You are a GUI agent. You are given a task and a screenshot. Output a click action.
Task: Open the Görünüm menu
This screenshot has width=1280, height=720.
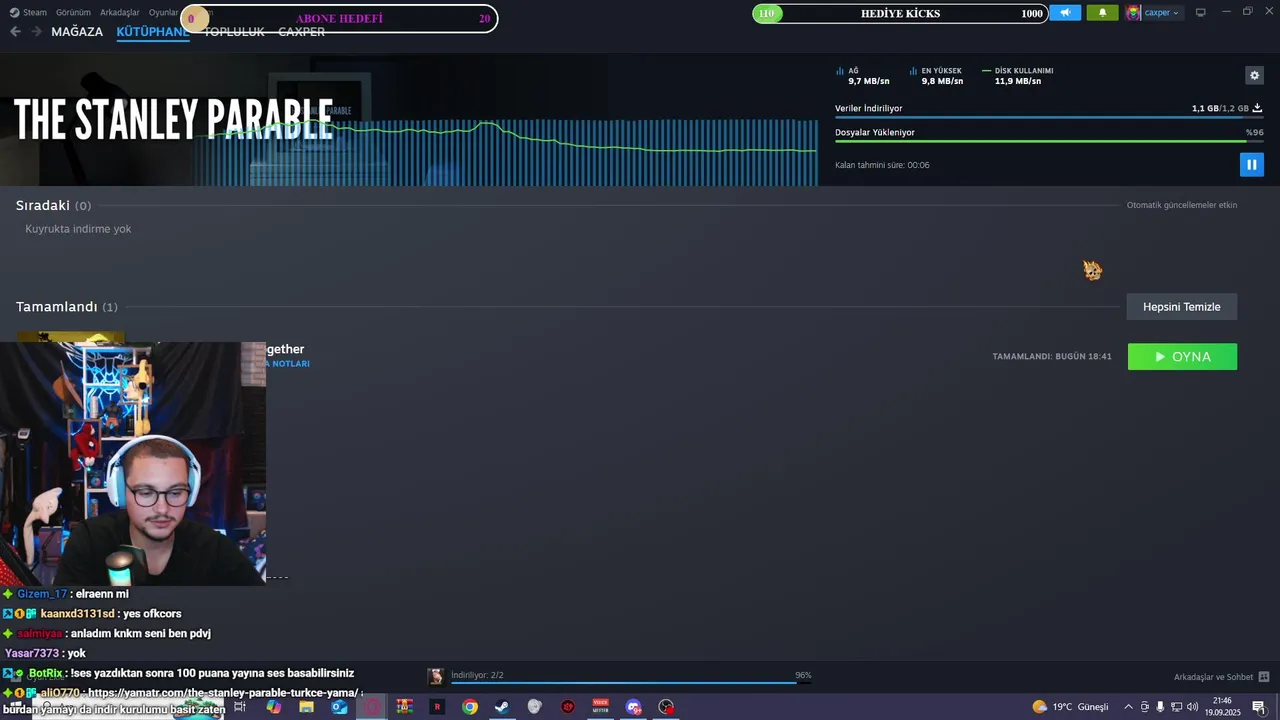point(73,13)
